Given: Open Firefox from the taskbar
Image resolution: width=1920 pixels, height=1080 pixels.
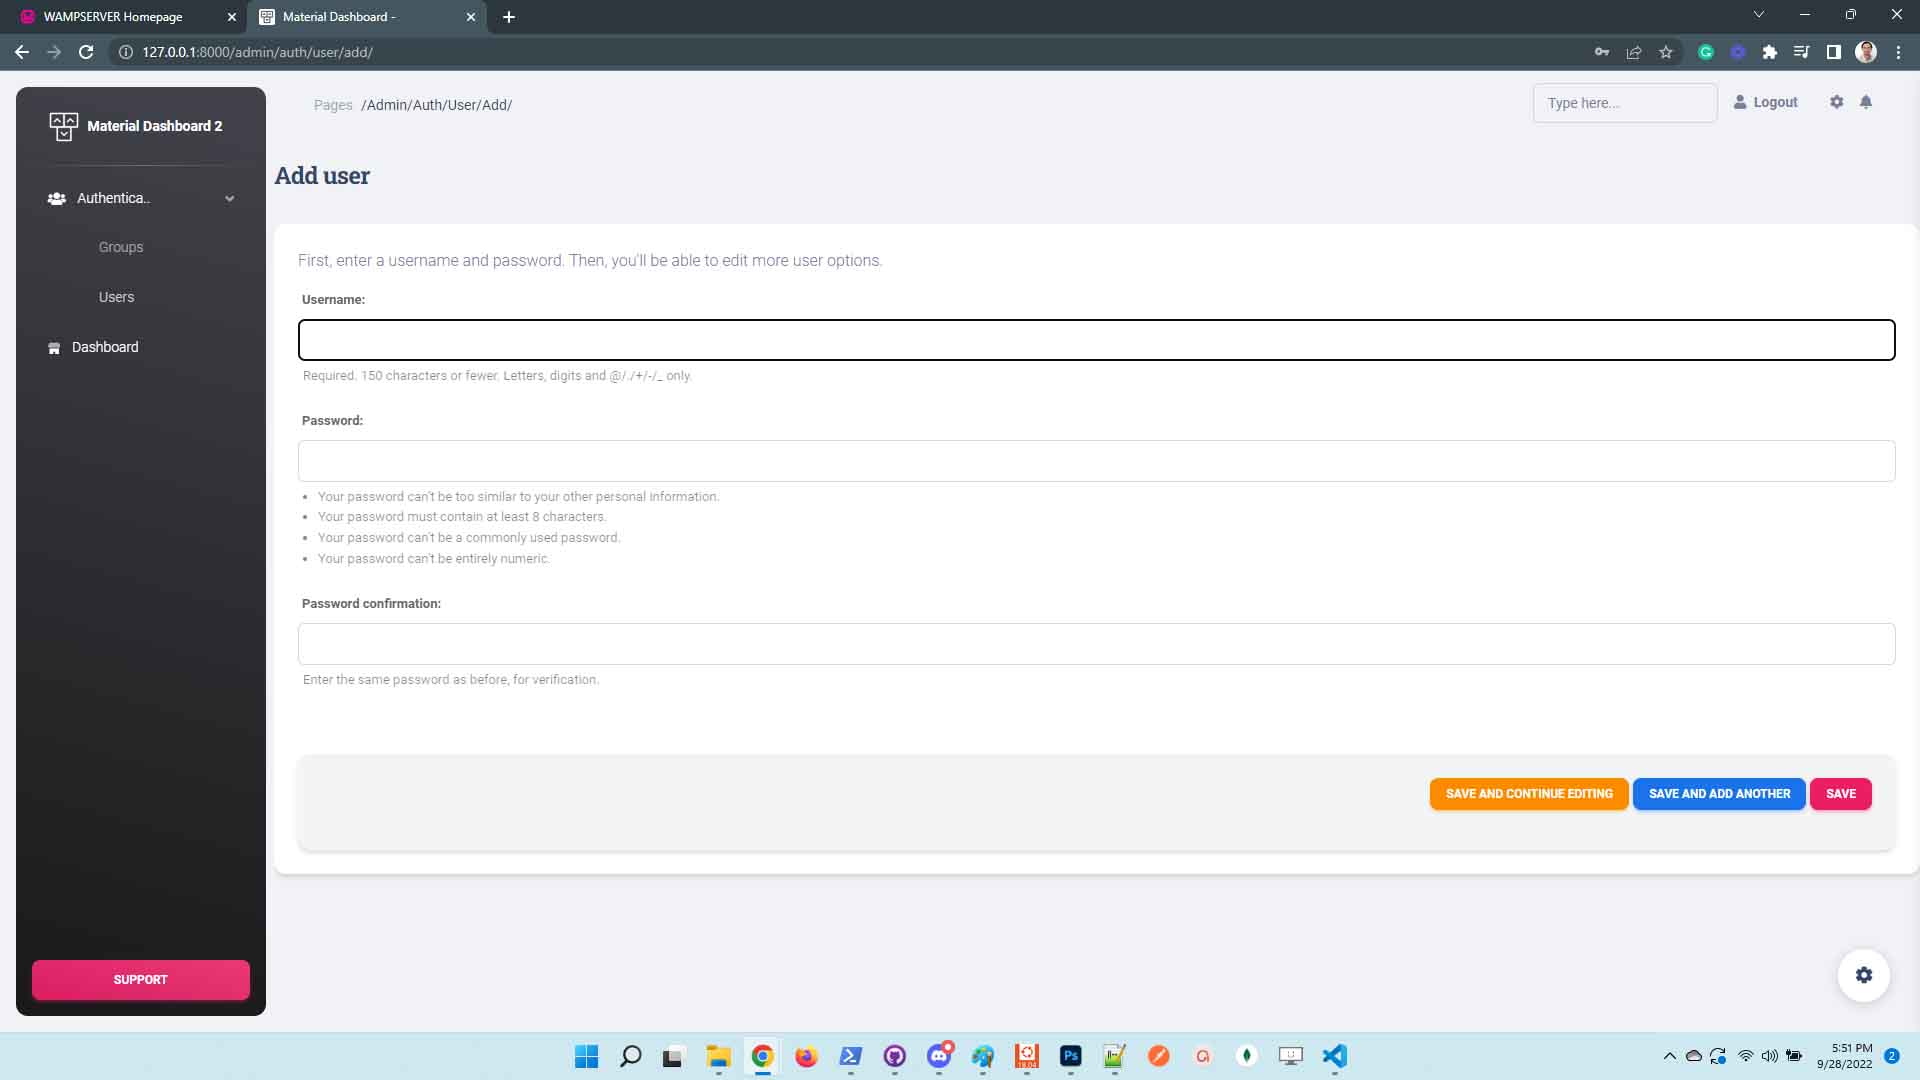Looking at the screenshot, I should pyautogui.click(x=806, y=1056).
